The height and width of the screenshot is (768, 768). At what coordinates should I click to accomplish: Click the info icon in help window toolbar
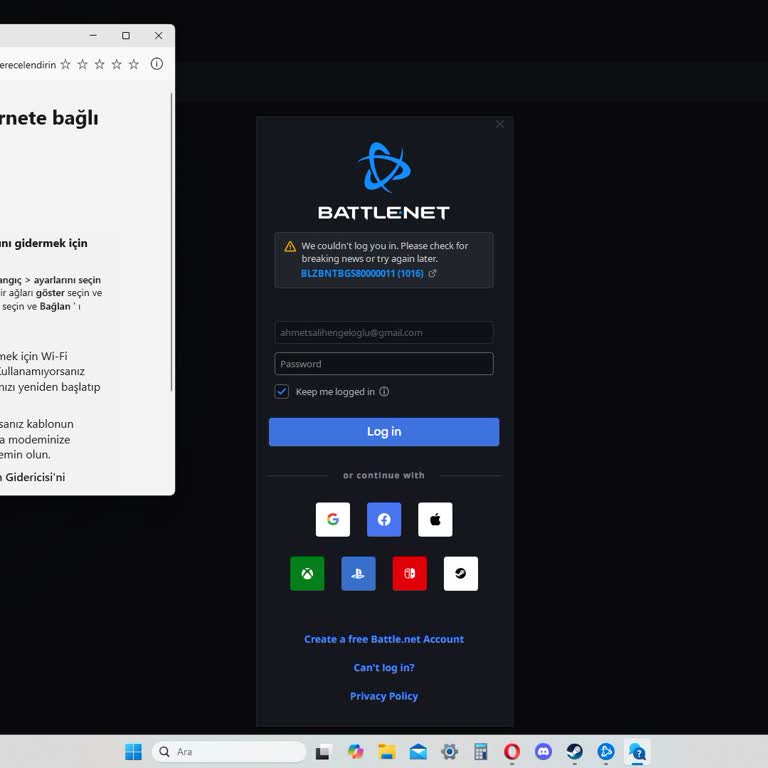click(157, 64)
